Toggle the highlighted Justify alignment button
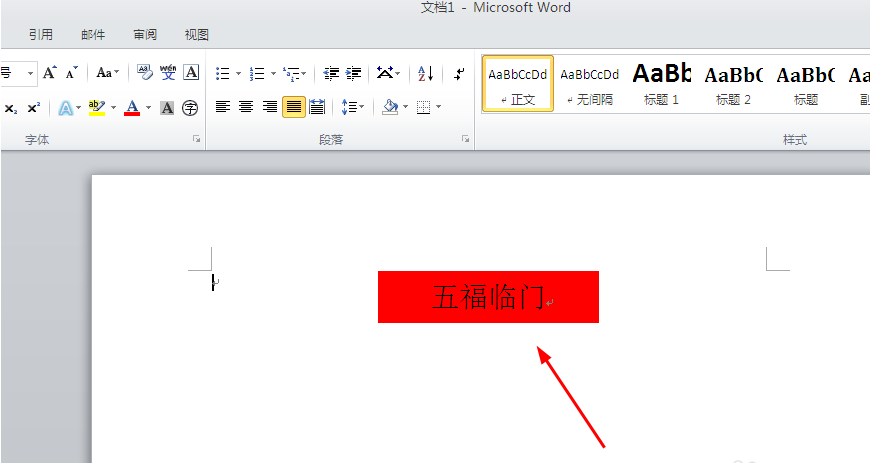The image size is (870, 463). (294, 107)
